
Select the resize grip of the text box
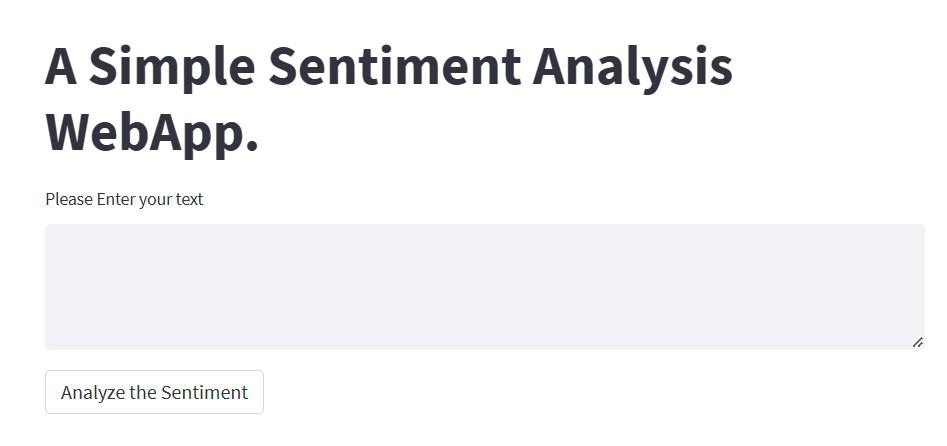917,342
